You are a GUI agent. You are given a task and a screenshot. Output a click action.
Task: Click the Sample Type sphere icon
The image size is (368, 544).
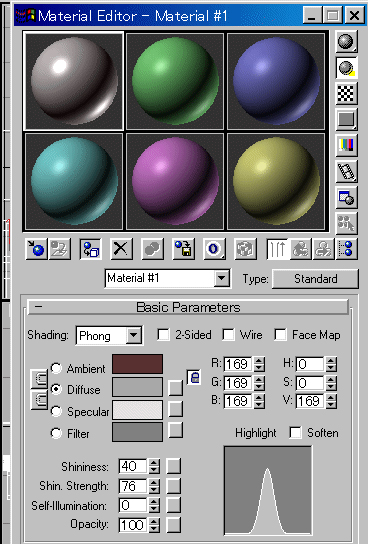pyautogui.click(x=346, y=42)
